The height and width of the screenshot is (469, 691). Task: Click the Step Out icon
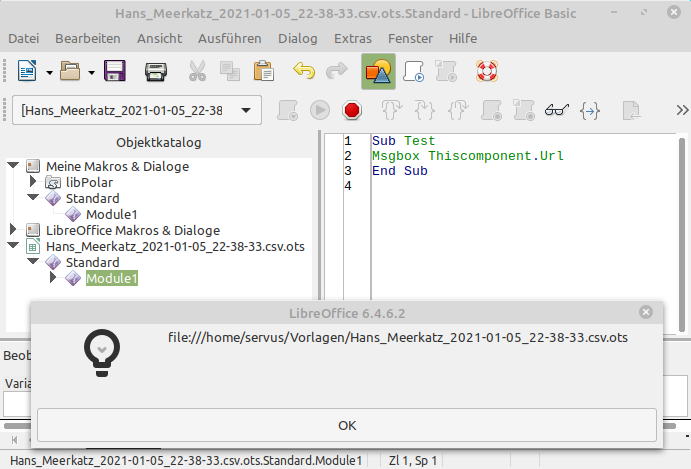click(458, 110)
